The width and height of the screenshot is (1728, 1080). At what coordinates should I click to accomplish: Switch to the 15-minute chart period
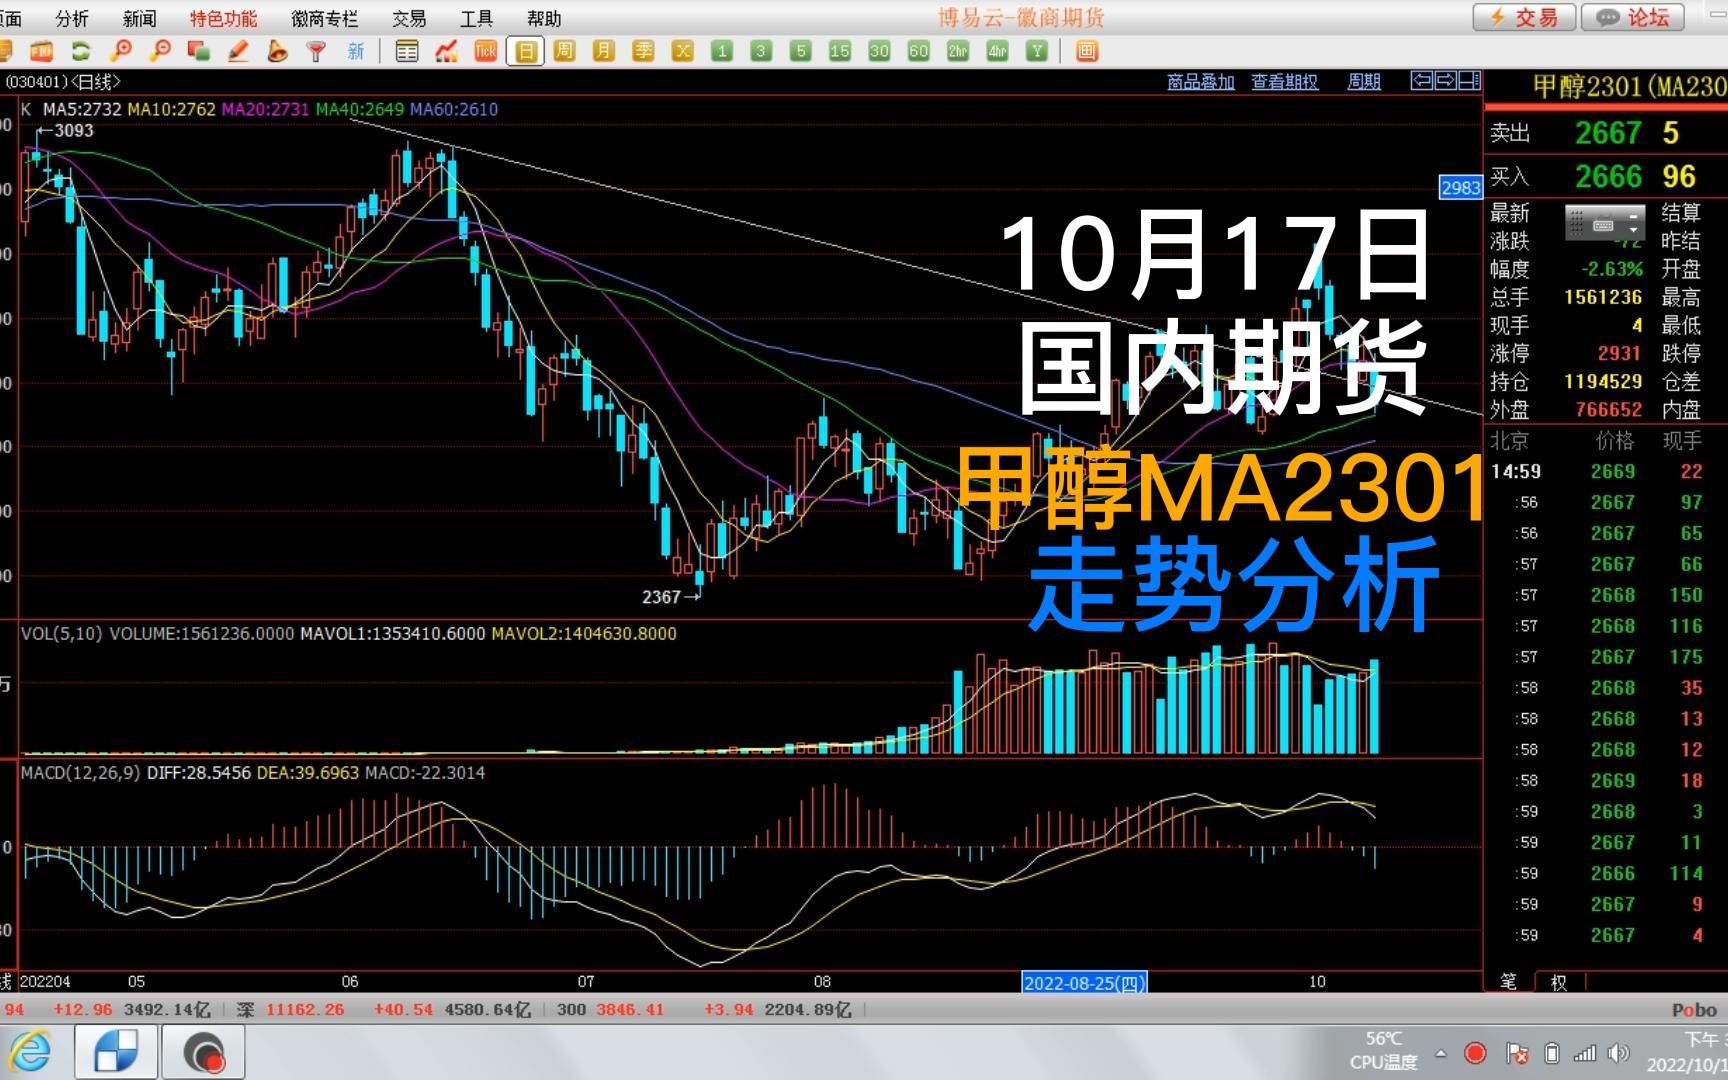[840, 51]
